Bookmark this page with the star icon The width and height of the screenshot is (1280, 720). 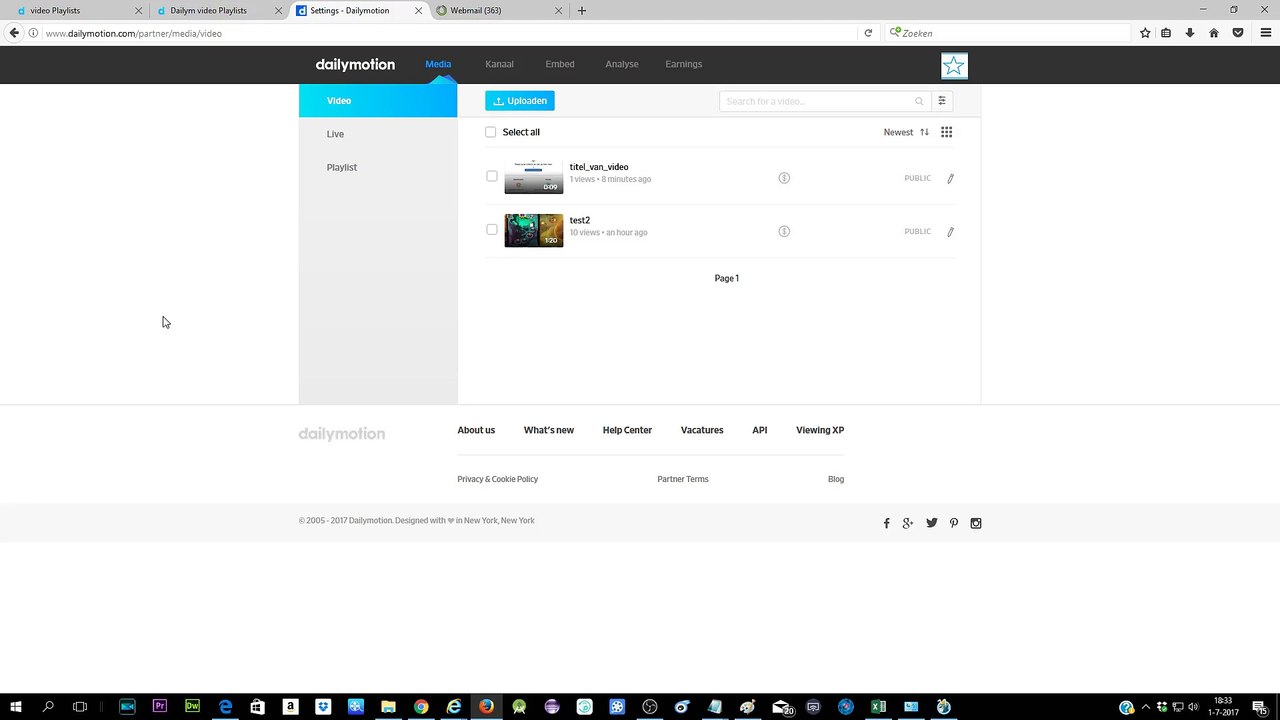1145,33
